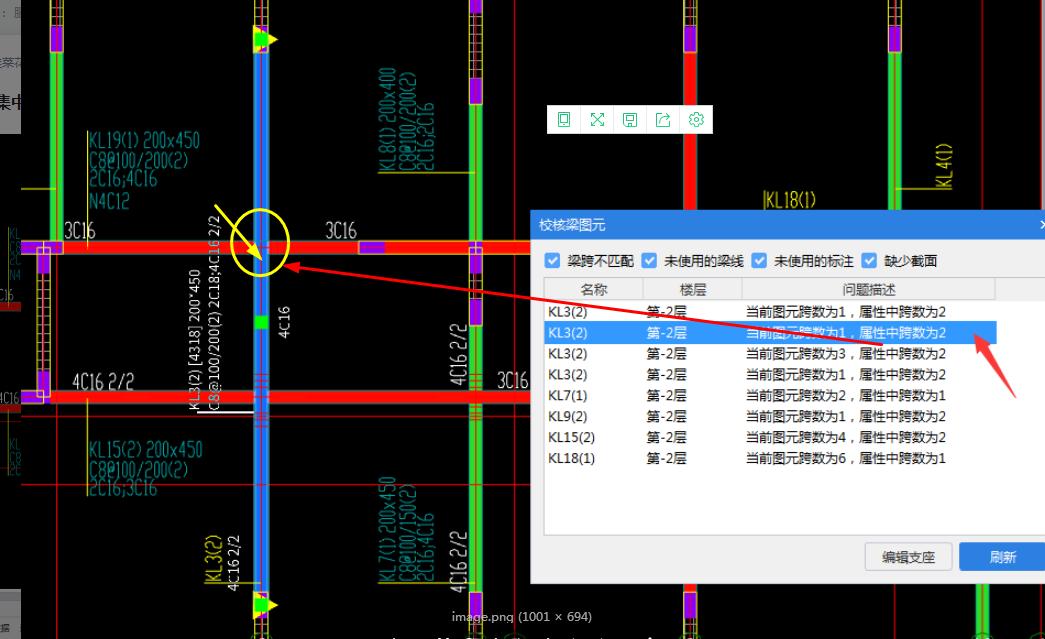The height and width of the screenshot is (639, 1045).
Task: Click the share export arrow icon
Action: point(663,119)
